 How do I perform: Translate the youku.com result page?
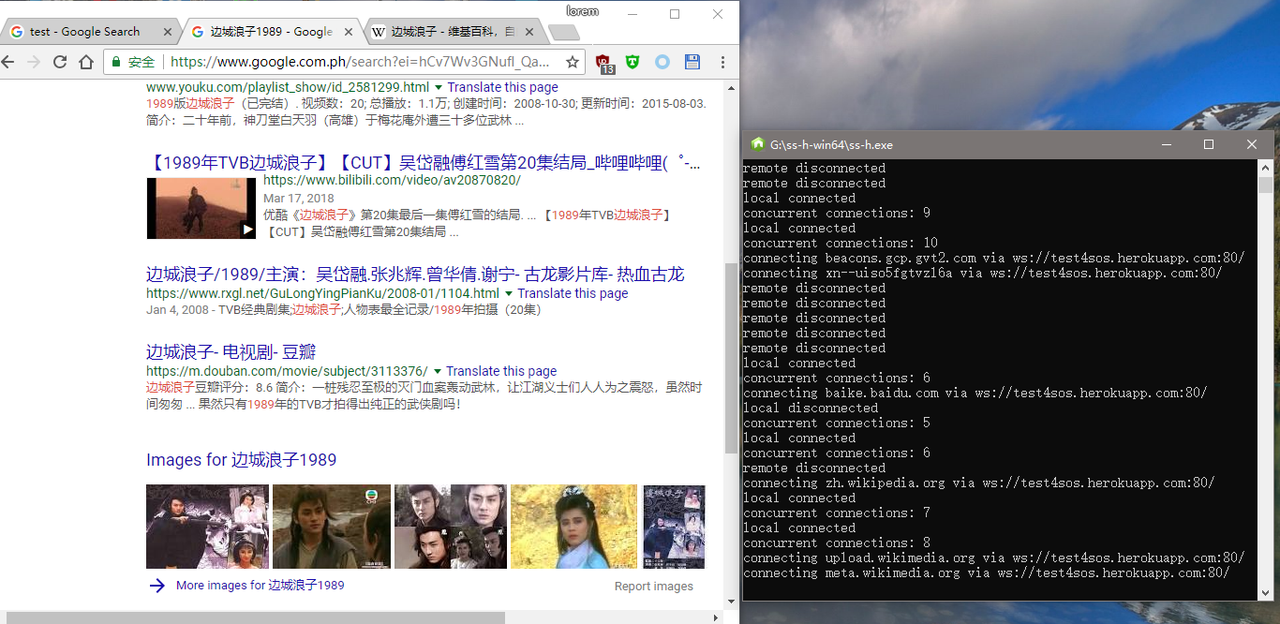point(502,87)
